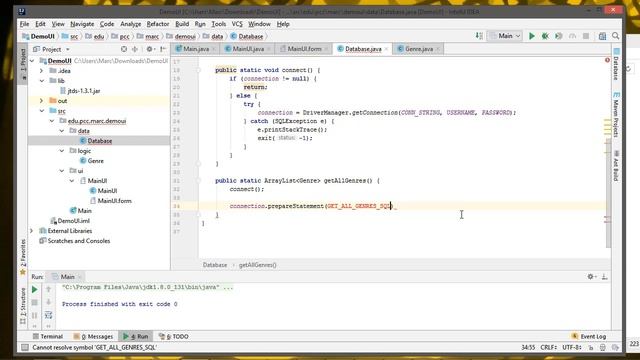
Task: Open Ant Build tool window
Action: point(616,166)
